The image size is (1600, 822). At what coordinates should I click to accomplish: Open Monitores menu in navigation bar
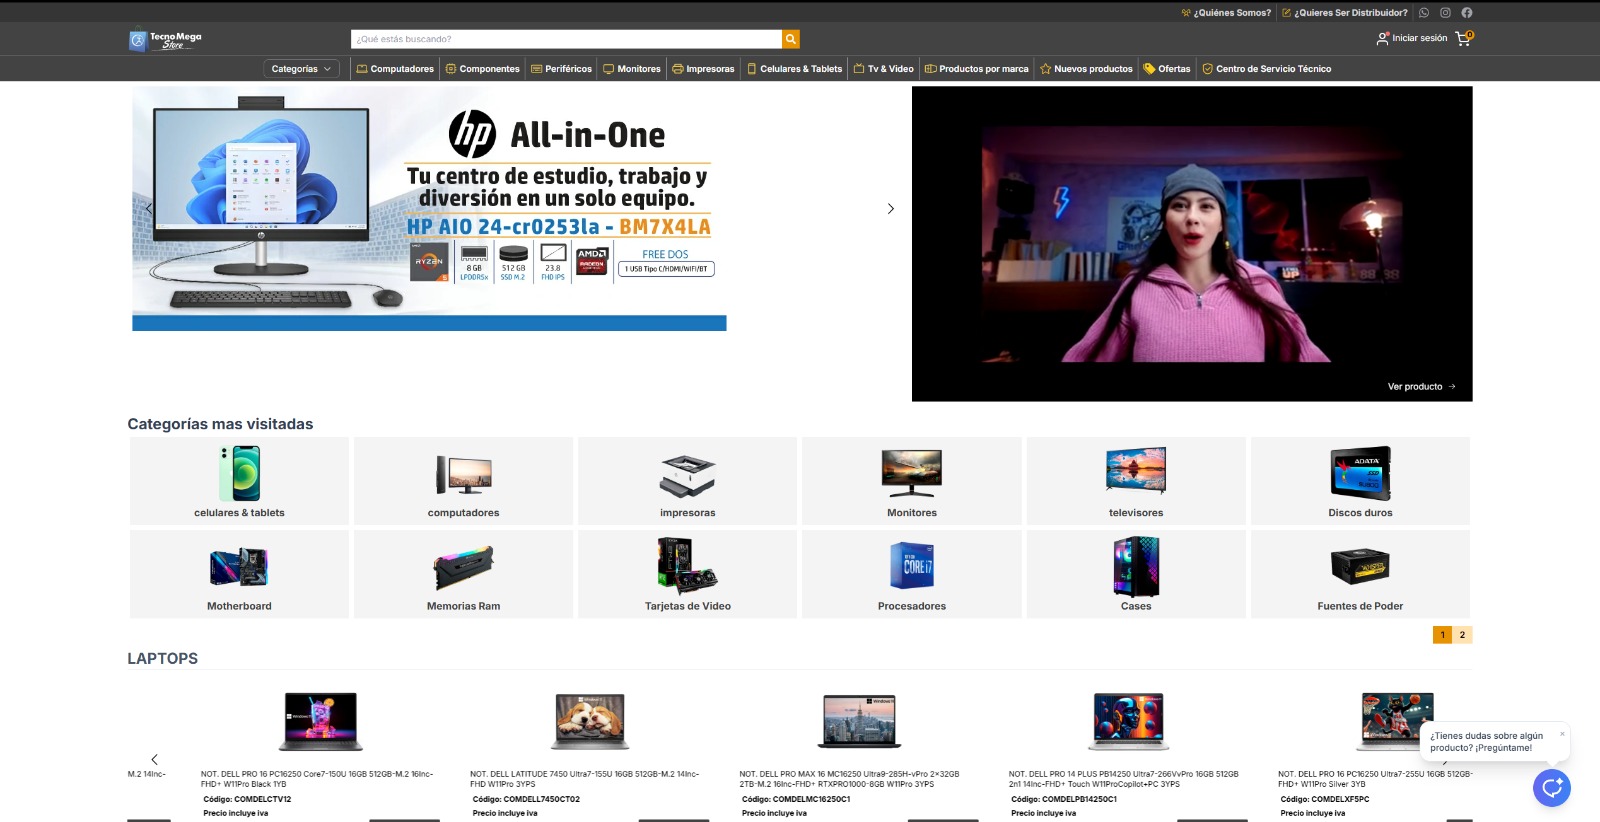631,69
